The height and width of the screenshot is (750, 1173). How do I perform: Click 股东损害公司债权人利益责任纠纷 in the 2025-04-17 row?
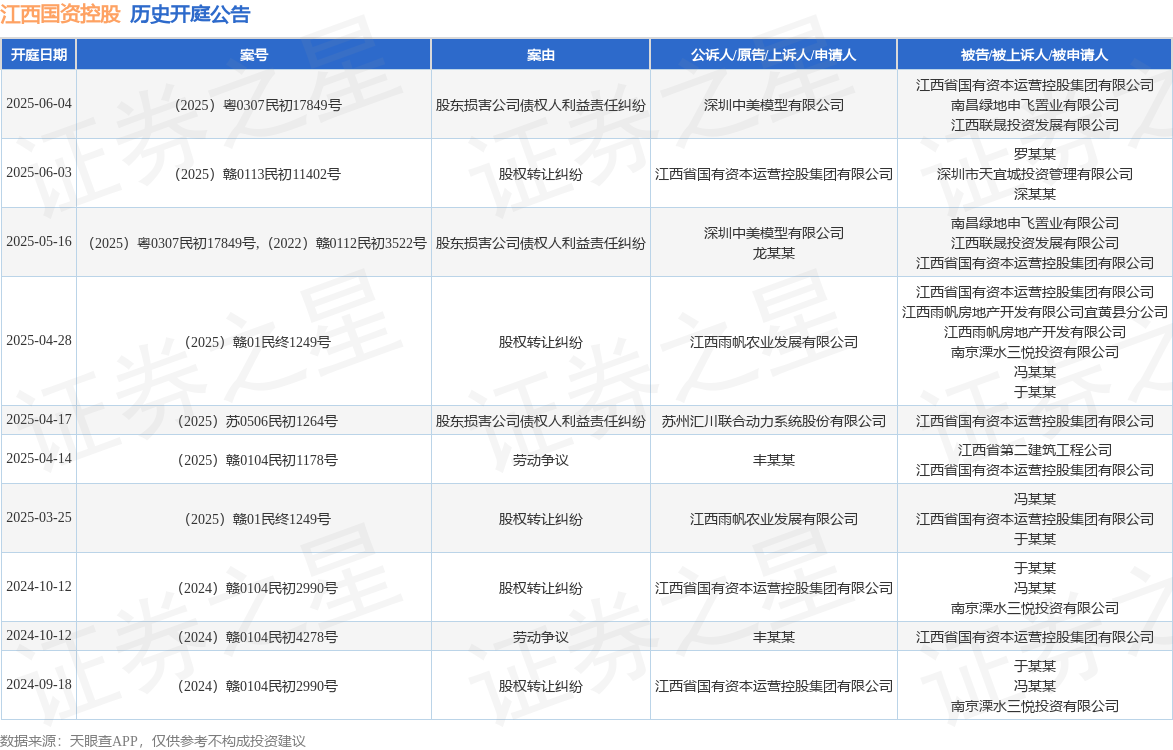point(540,421)
